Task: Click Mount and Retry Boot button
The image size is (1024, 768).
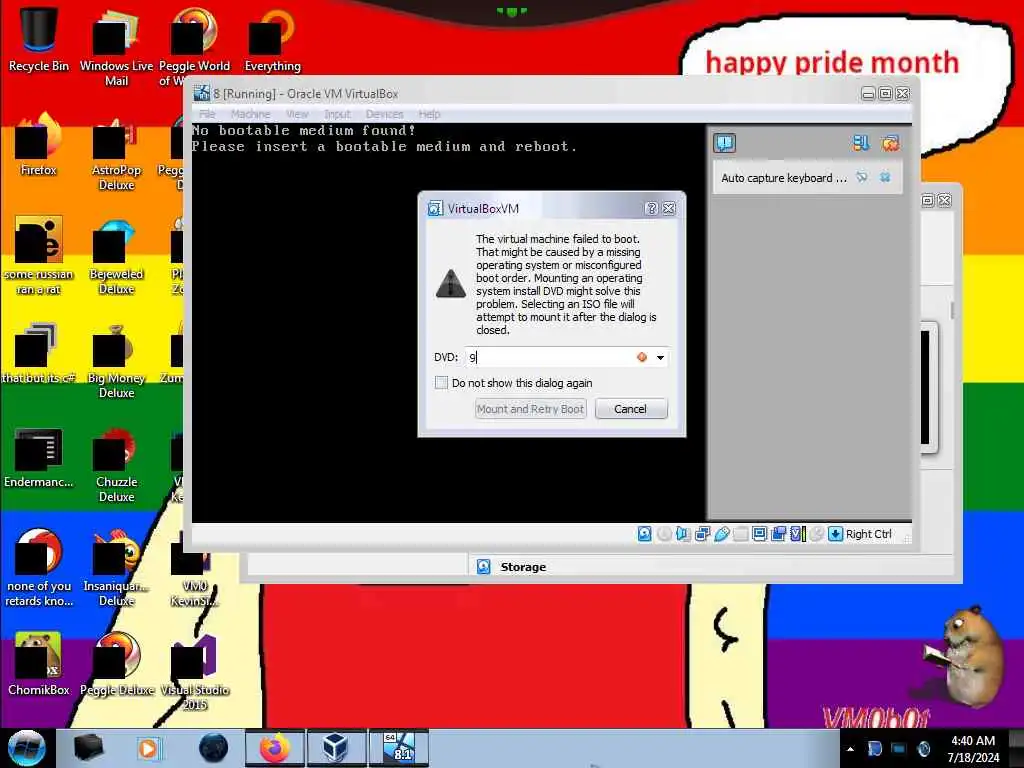Action: point(530,409)
